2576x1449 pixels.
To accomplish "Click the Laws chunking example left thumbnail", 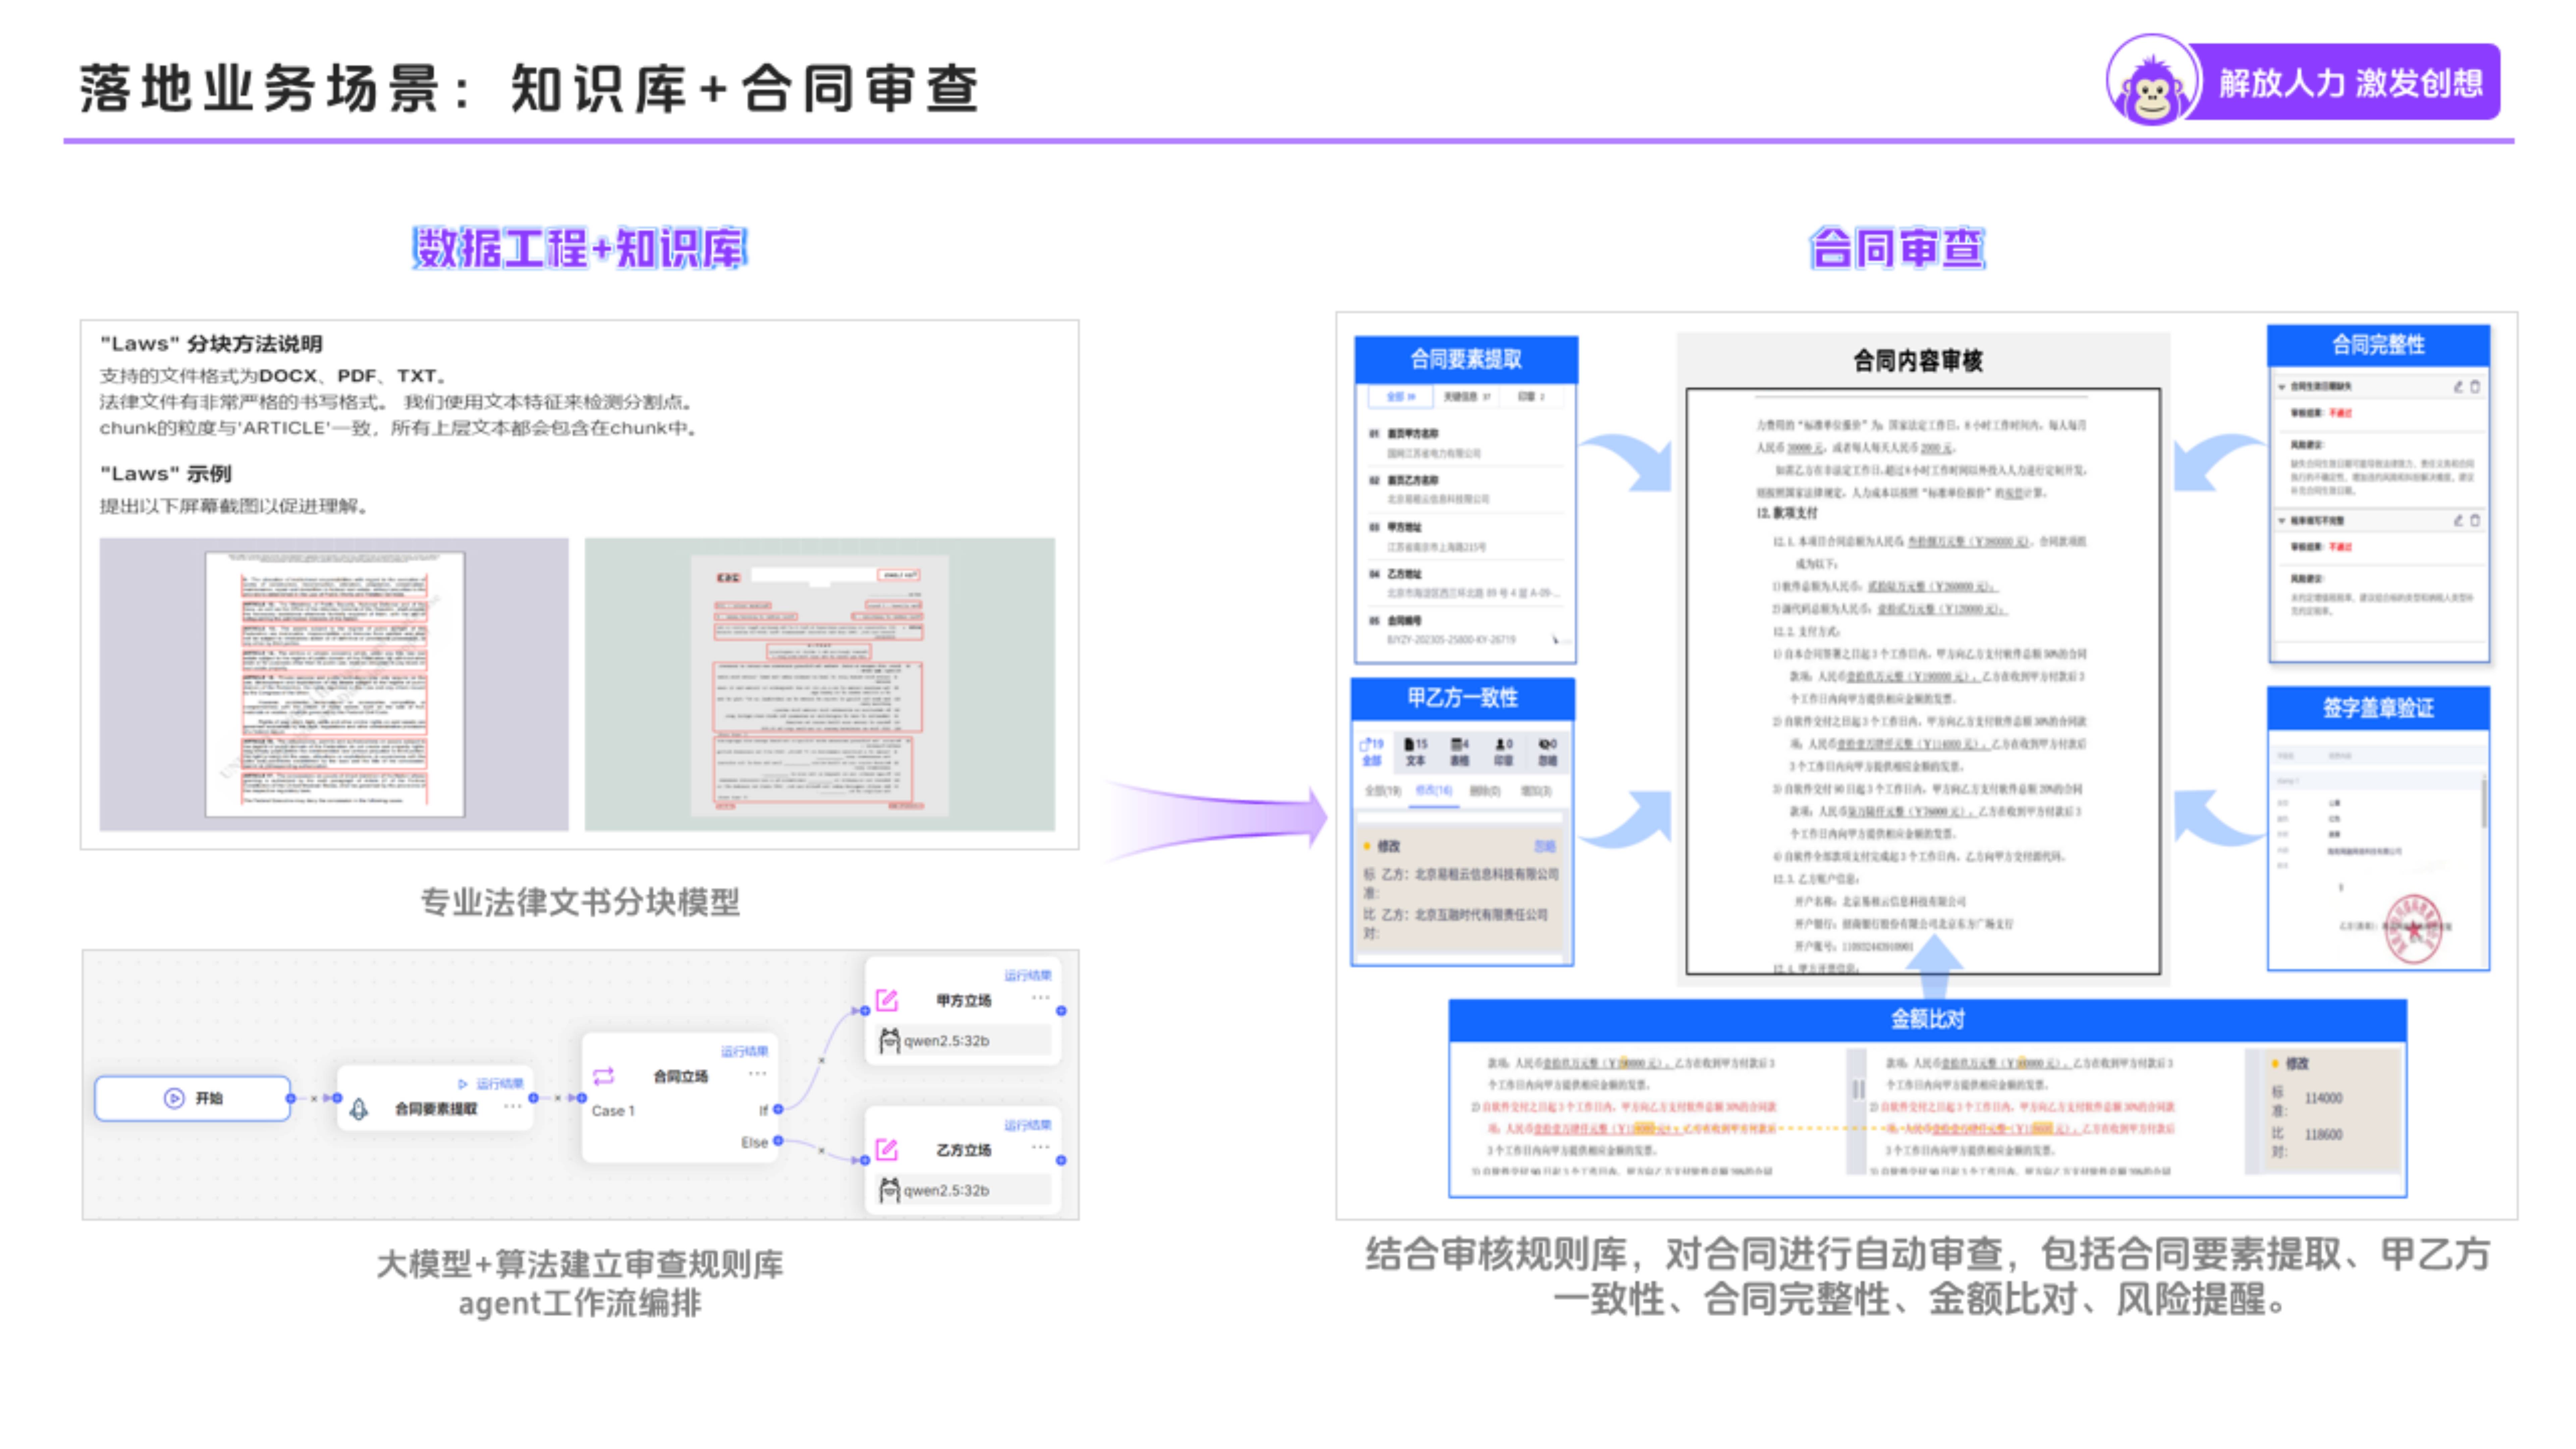I will tap(334, 684).
